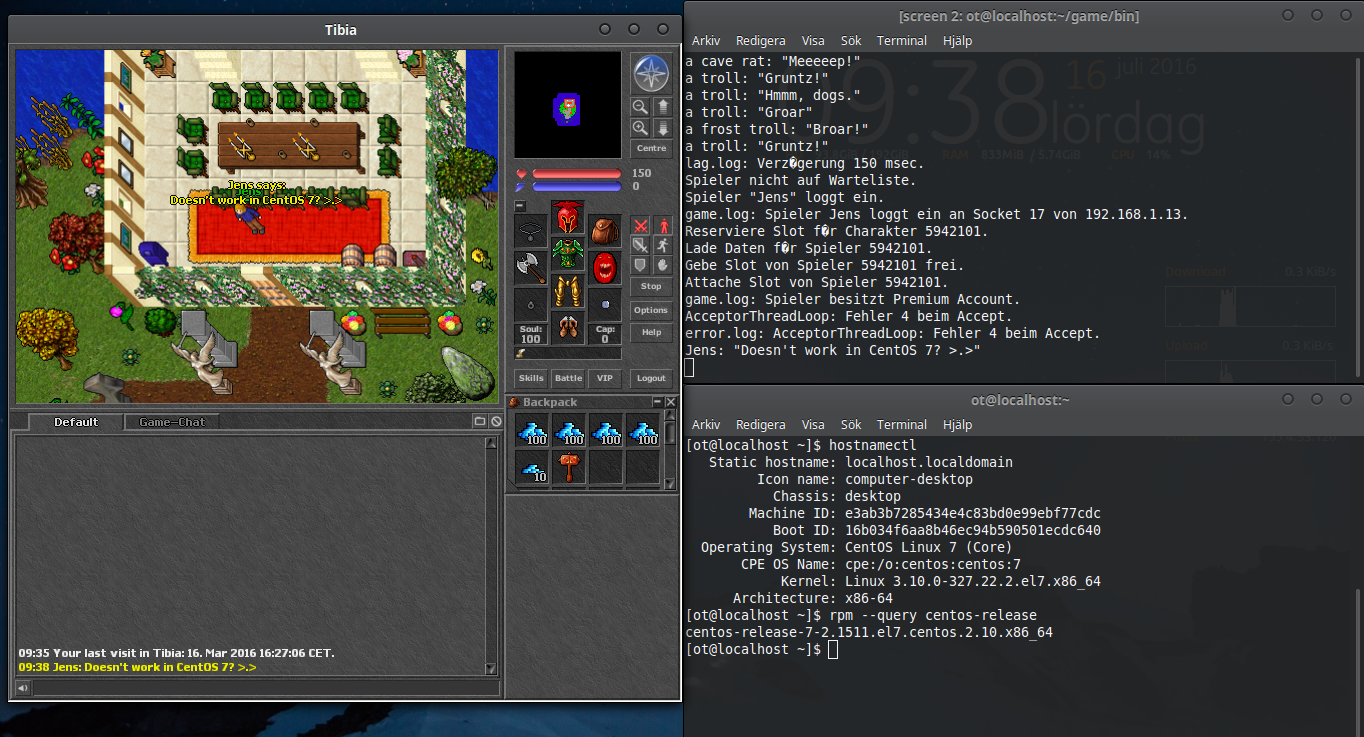Open the VIP list panel

click(604, 379)
